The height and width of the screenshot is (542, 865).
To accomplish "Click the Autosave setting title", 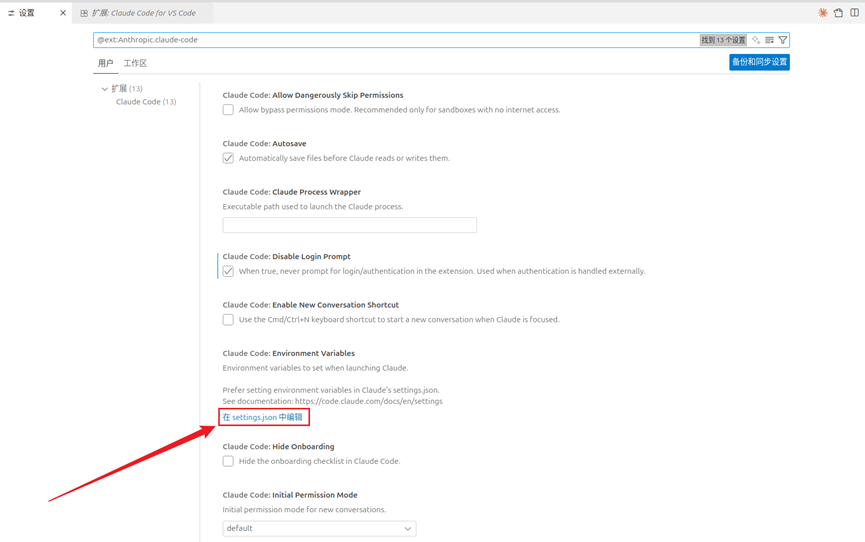I will point(264,144).
